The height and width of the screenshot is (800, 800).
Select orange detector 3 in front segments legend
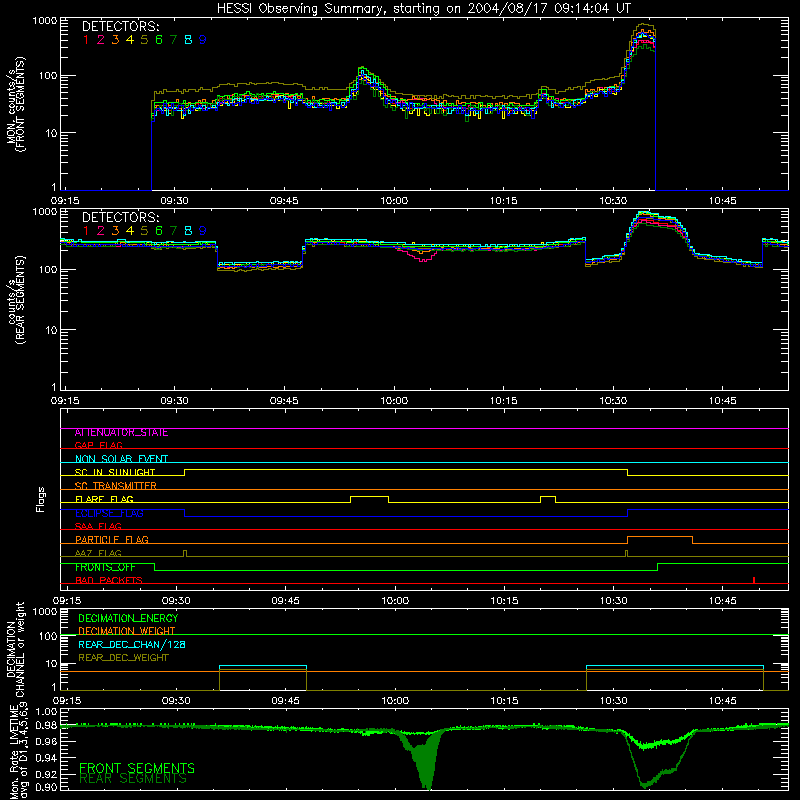pos(115,40)
